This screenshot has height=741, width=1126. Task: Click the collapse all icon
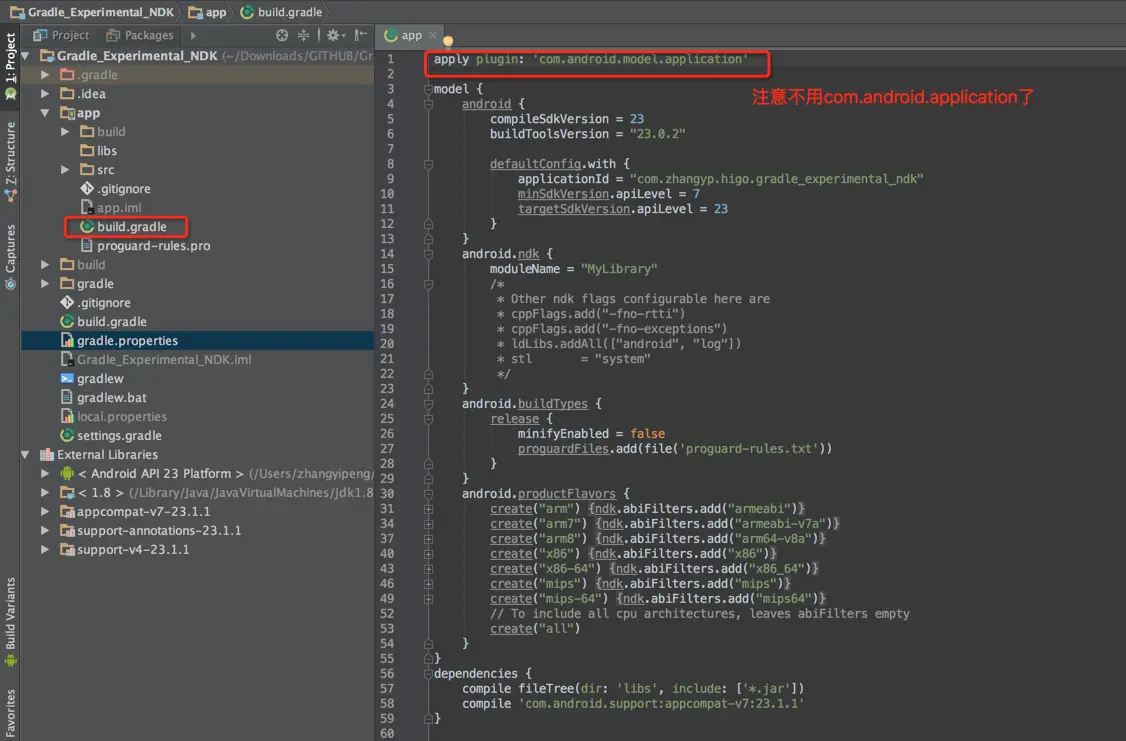[x=303, y=35]
